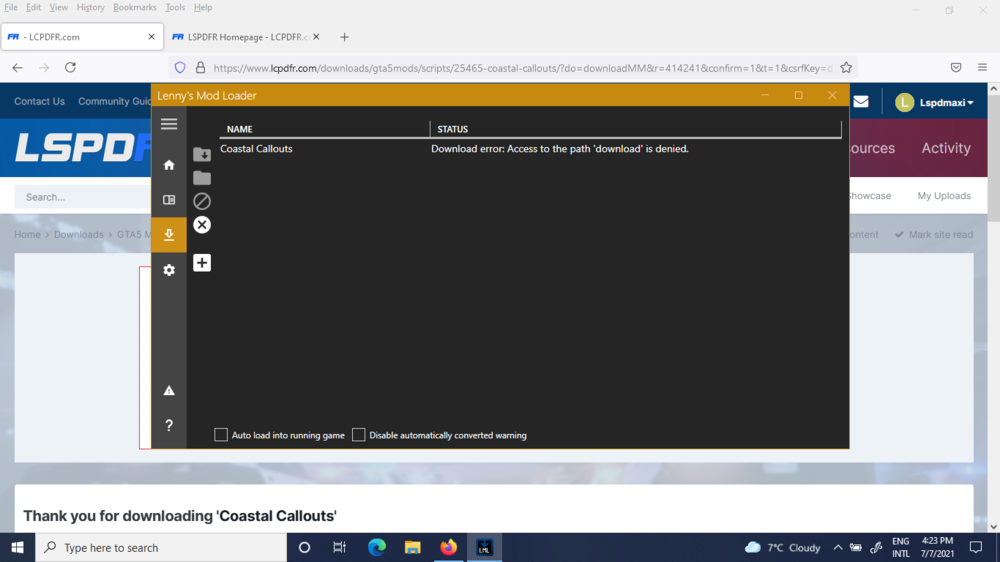Open the Activity navigation item
Viewport: 1000px width, 562px height.
(946, 148)
